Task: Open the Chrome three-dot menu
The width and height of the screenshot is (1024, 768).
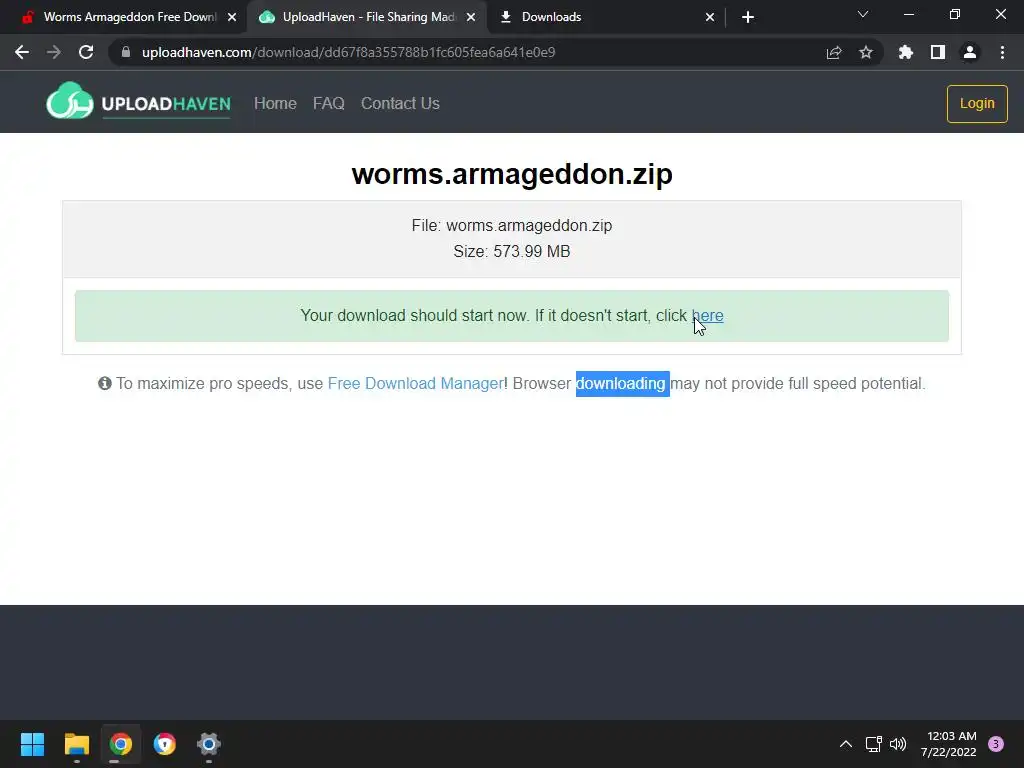Action: coord(1002,52)
